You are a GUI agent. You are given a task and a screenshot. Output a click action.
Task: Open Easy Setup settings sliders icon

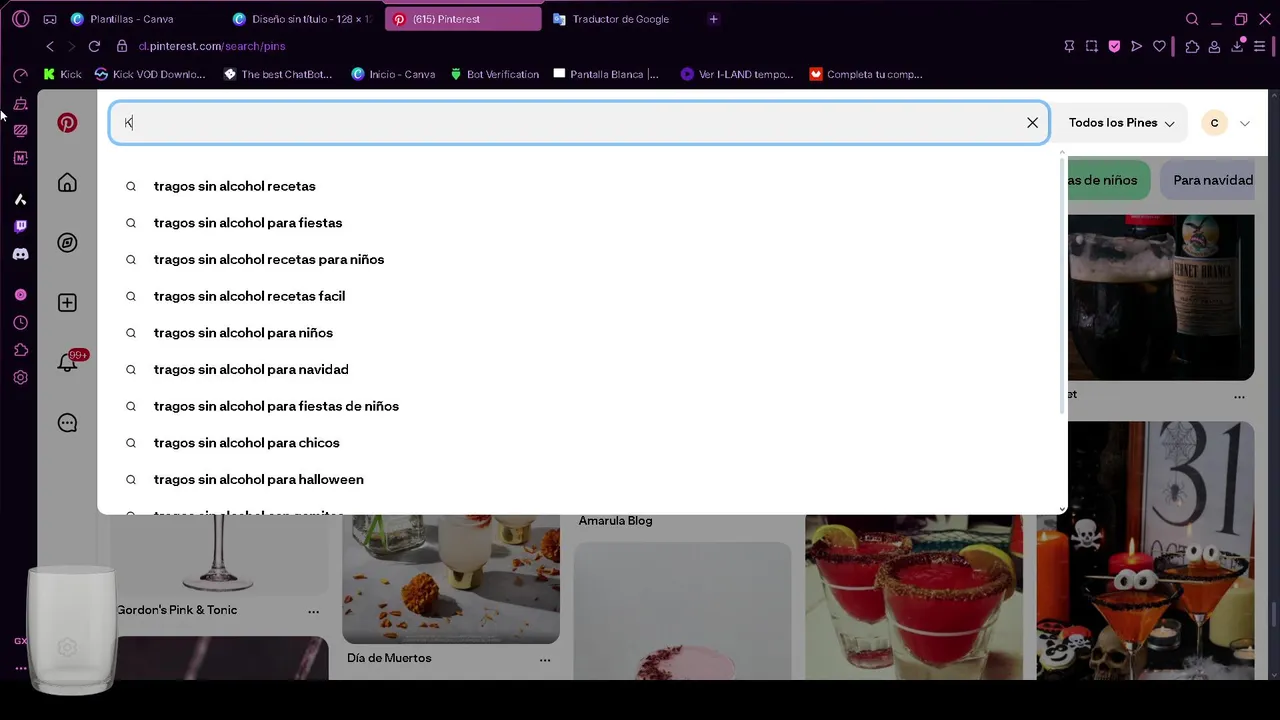[1260, 46]
